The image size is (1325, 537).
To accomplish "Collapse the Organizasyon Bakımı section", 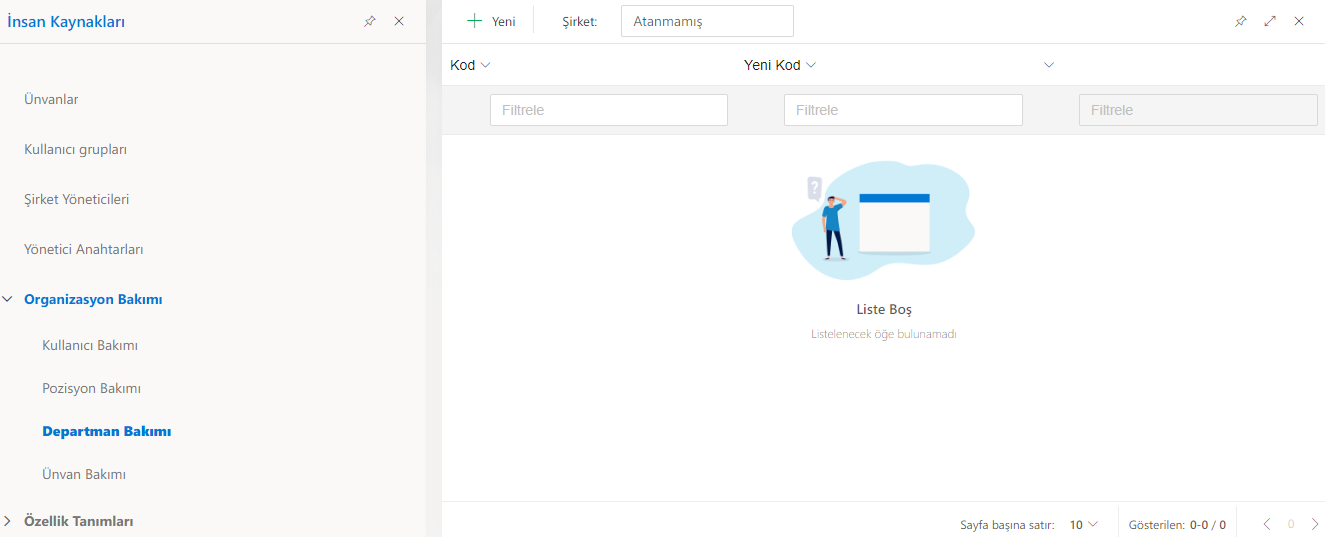I will (x=8, y=299).
